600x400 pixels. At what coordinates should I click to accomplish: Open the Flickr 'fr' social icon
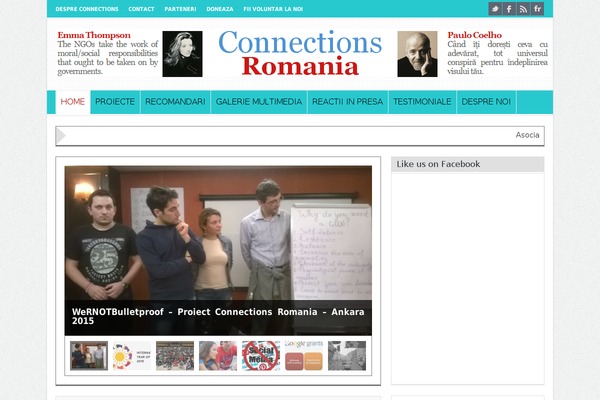(537, 9)
